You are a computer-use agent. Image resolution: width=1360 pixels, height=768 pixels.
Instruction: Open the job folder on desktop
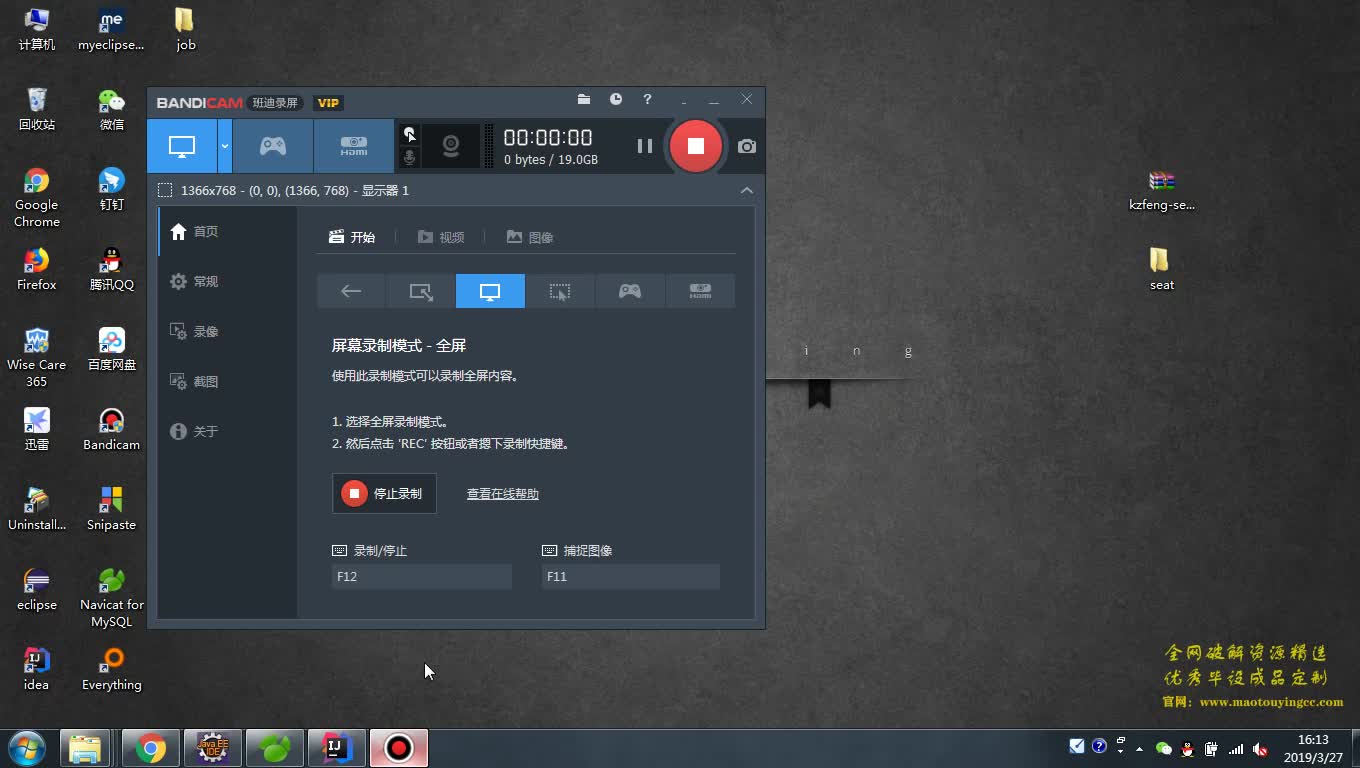(185, 29)
